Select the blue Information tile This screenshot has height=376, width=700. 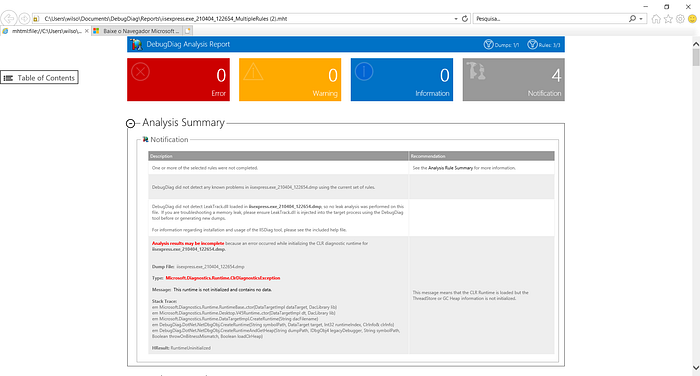(x=402, y=79)
